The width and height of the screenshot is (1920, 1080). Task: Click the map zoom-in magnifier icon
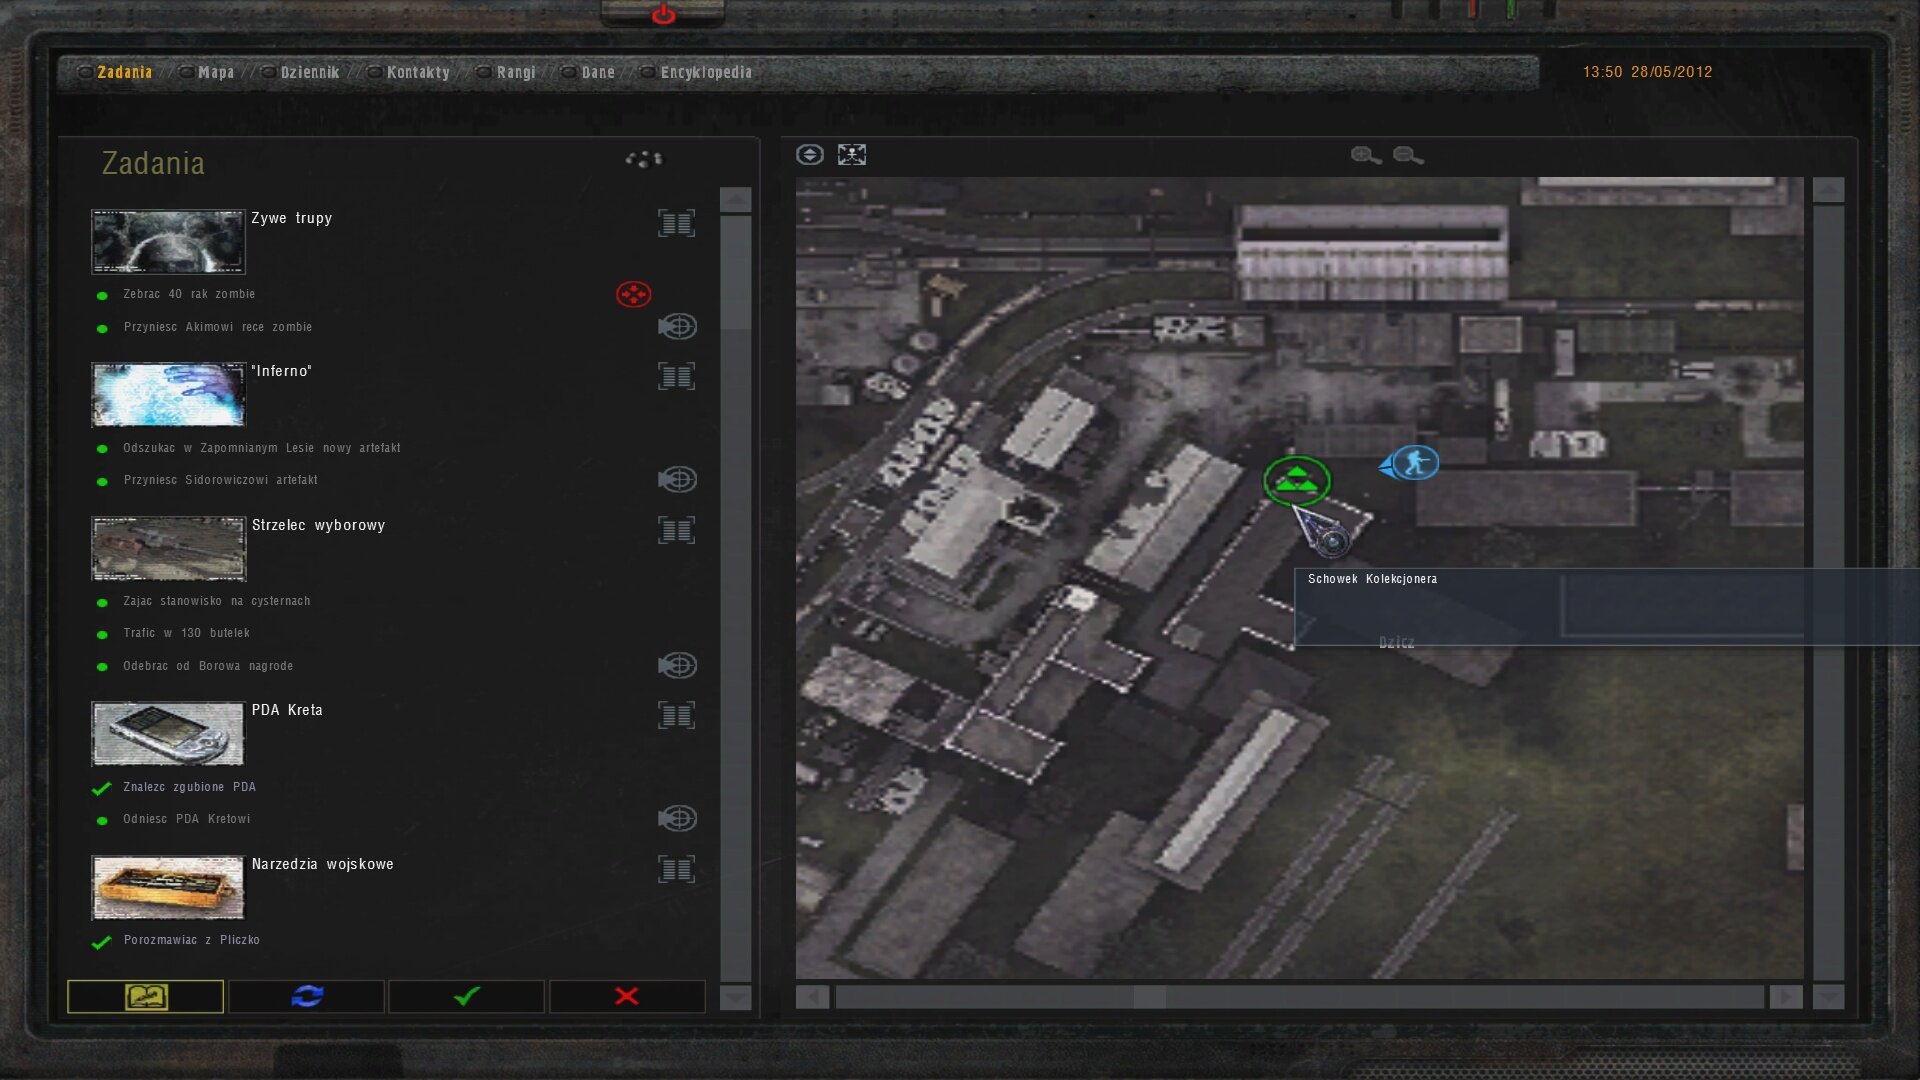[x=1365, y=155]
